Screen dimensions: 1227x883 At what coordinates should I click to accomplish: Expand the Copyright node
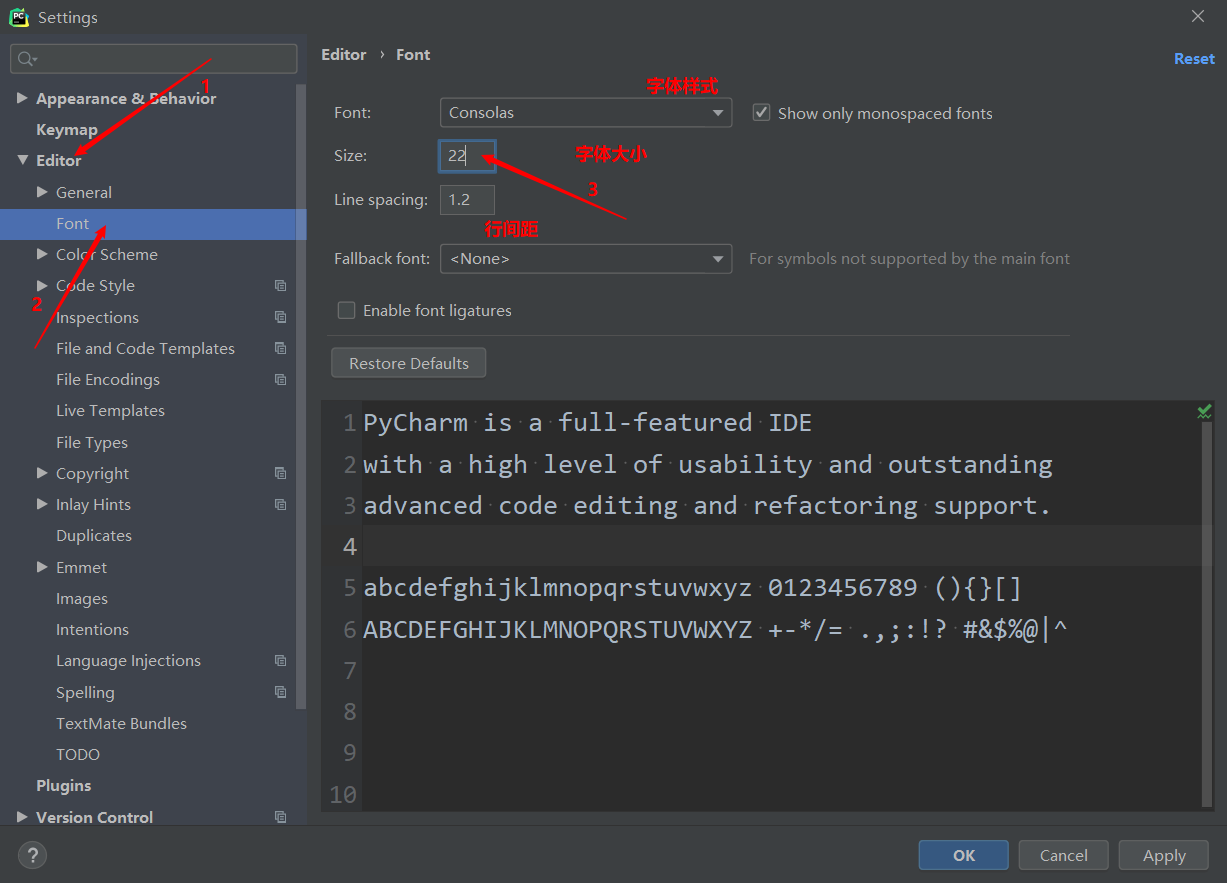pyautogui.click(x=42, y=473)
